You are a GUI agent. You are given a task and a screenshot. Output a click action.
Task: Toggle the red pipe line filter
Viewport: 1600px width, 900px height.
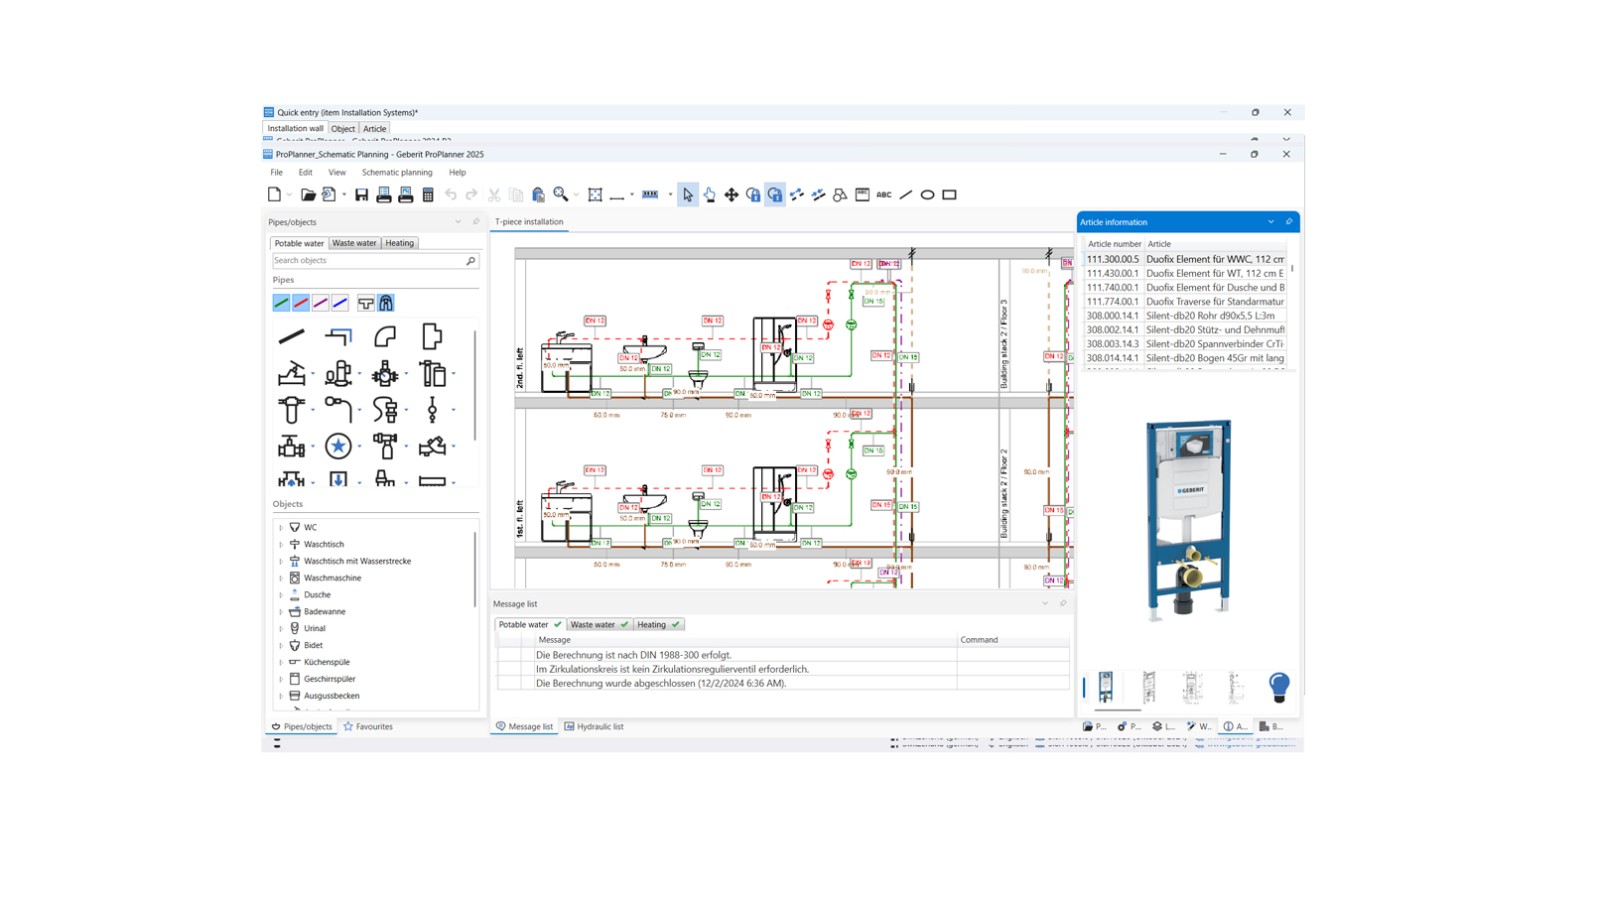(x=301, y=303)
